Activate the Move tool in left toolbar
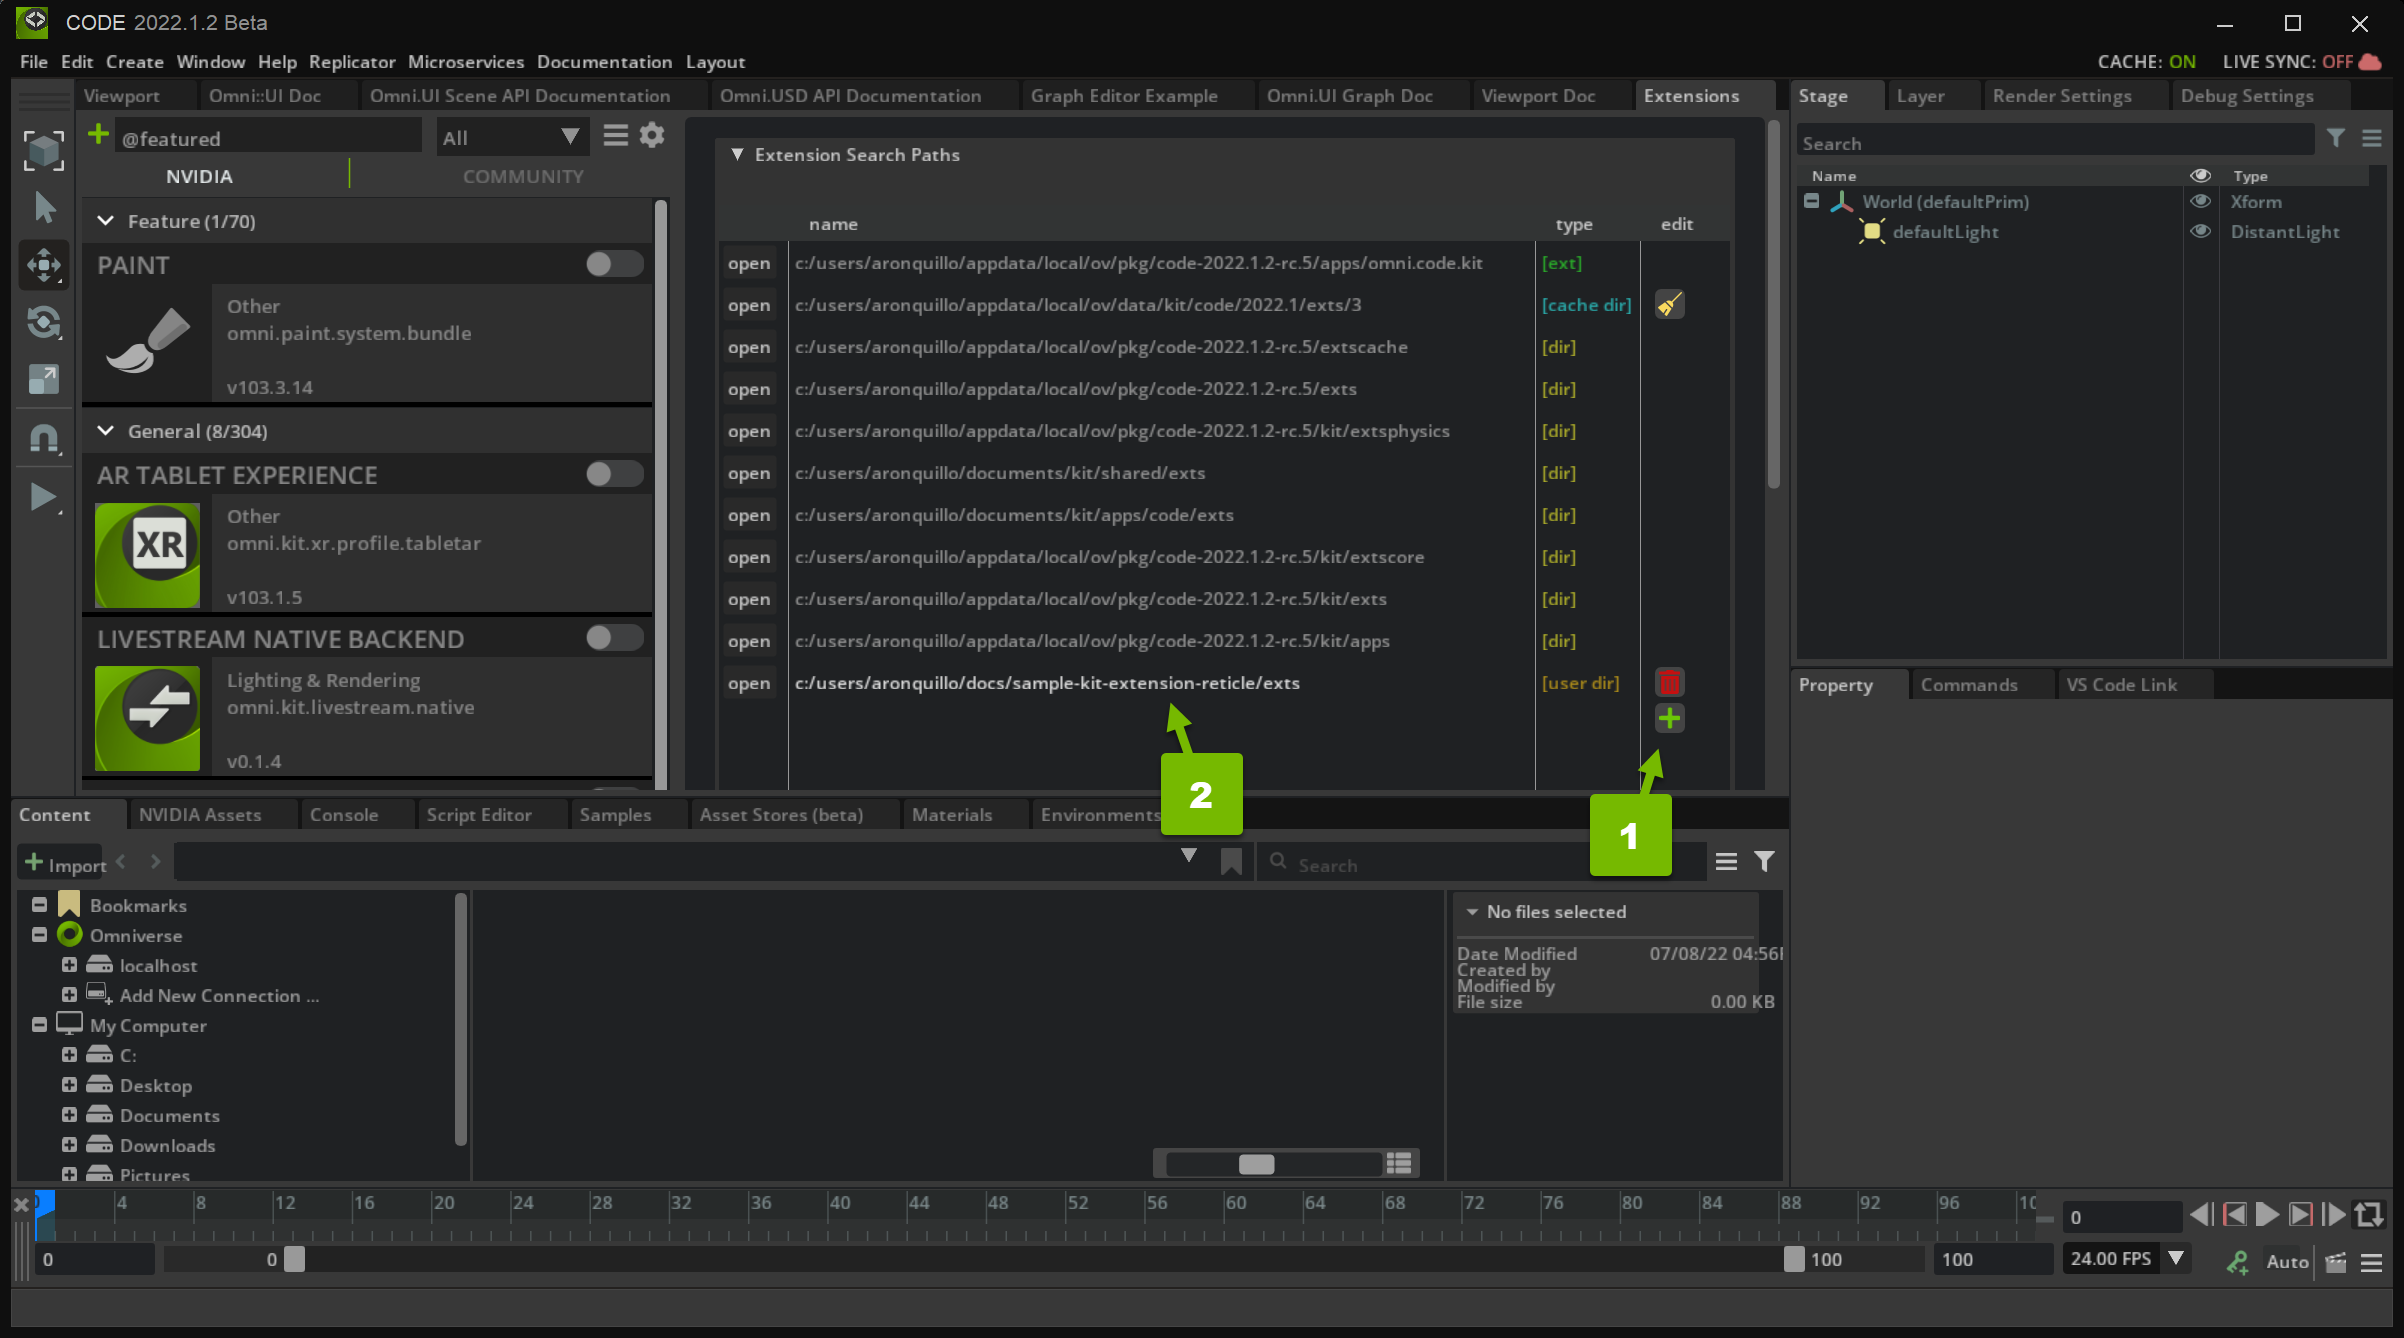The height and width of the screenshot is (1338, 2404). (44, 265)
